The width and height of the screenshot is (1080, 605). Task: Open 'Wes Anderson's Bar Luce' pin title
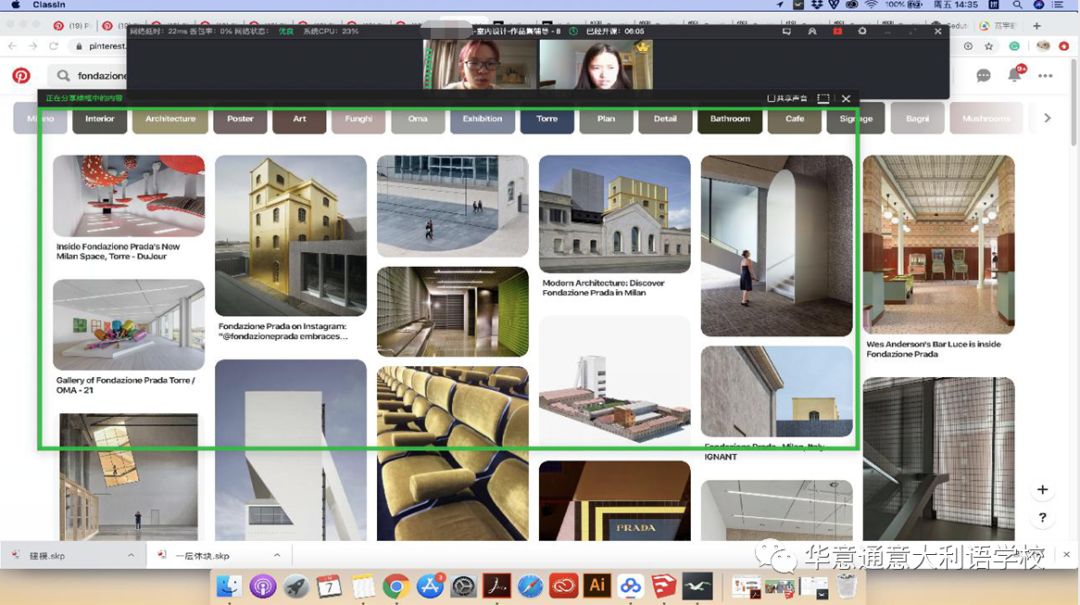pos(933,349)
